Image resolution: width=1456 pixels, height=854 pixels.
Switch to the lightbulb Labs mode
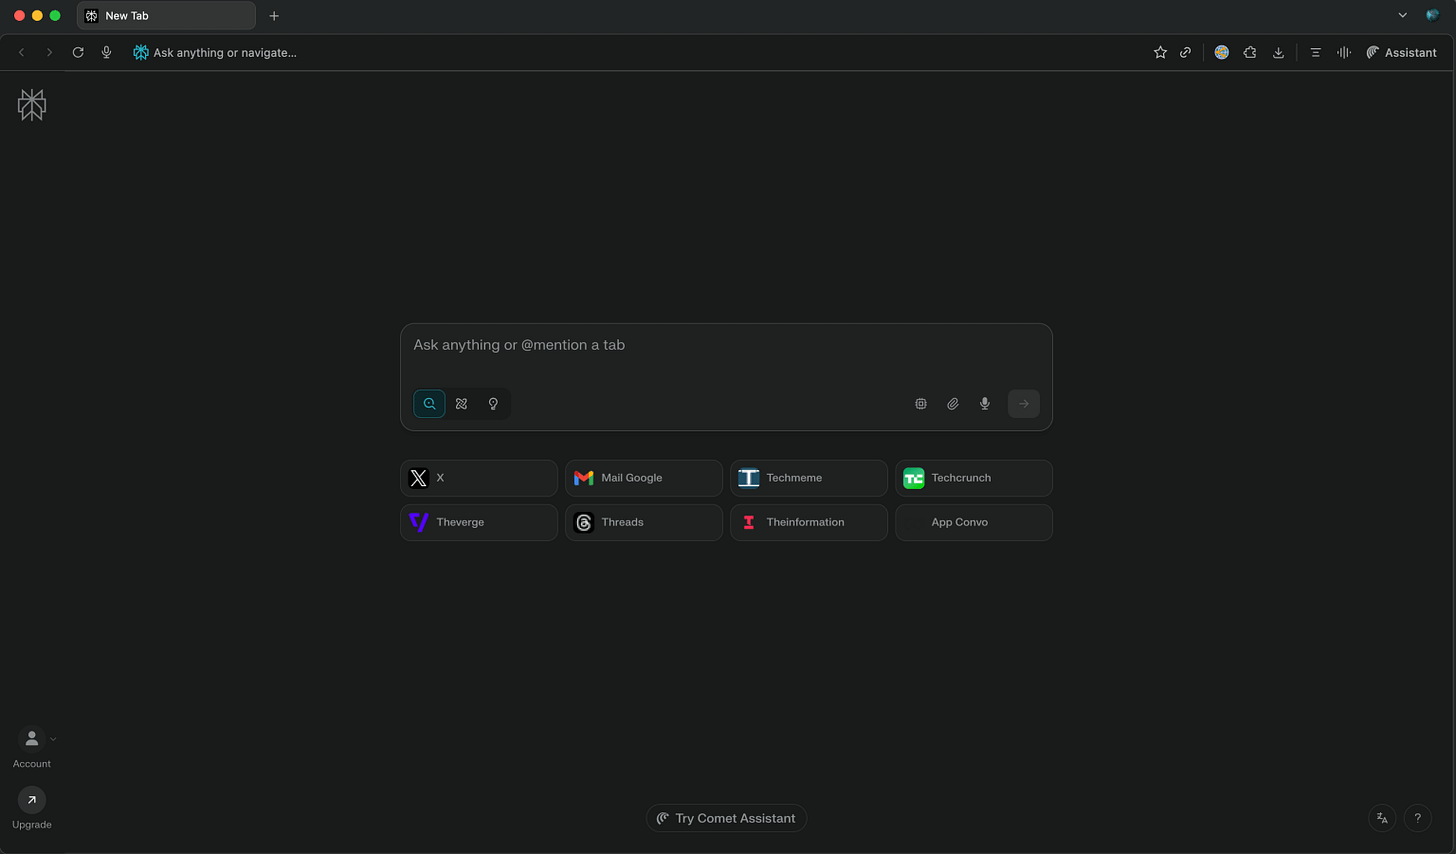coord(493,404)
